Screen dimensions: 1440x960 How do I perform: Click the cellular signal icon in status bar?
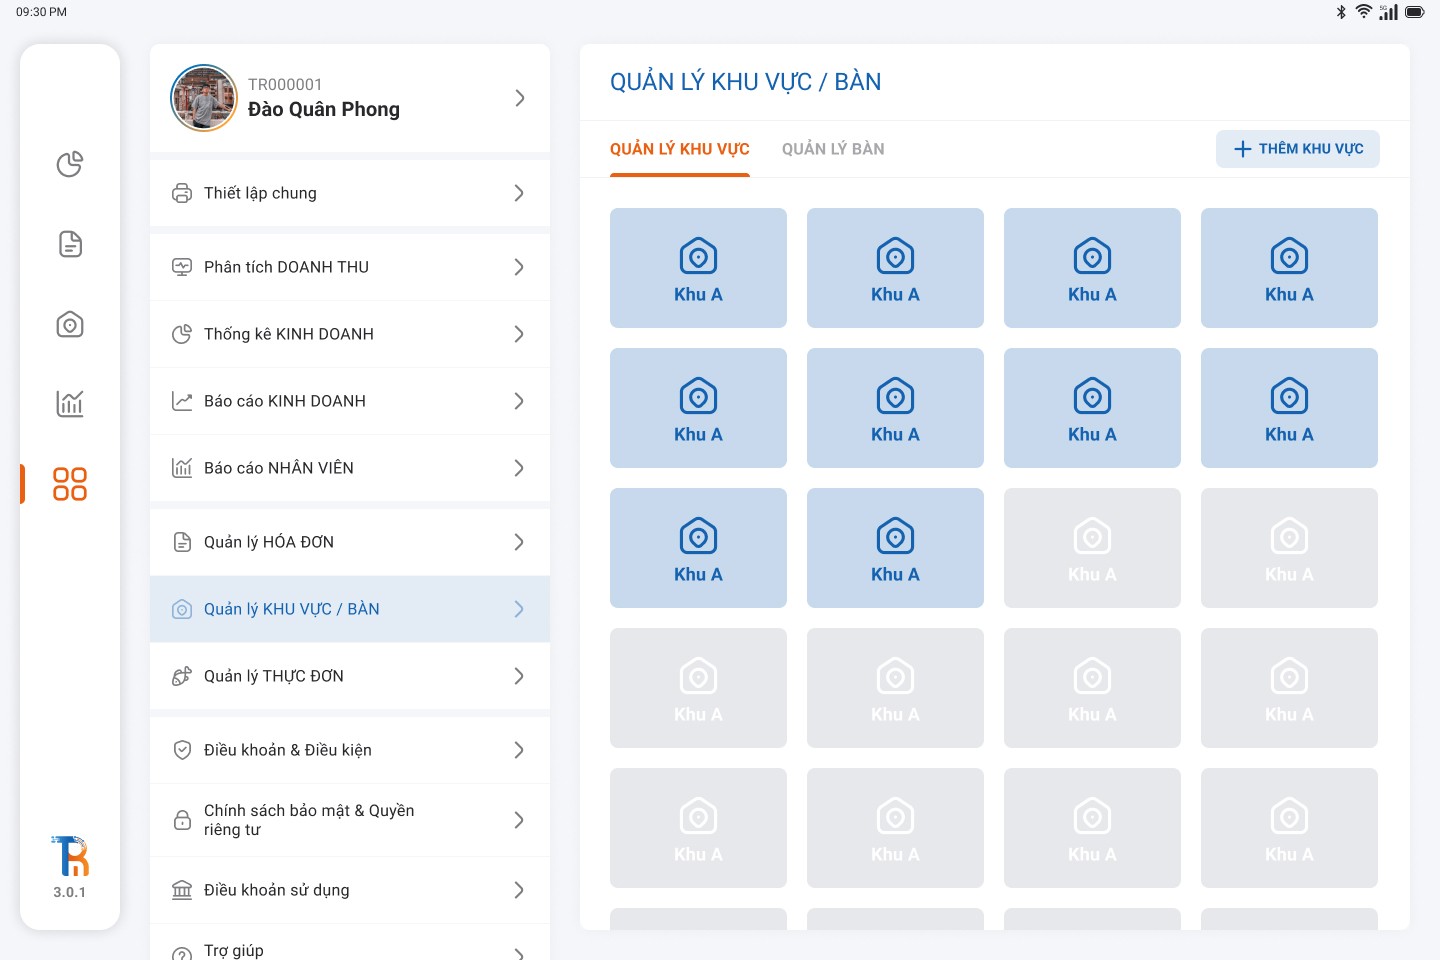pyautogui.click(x=1389, y=12)
